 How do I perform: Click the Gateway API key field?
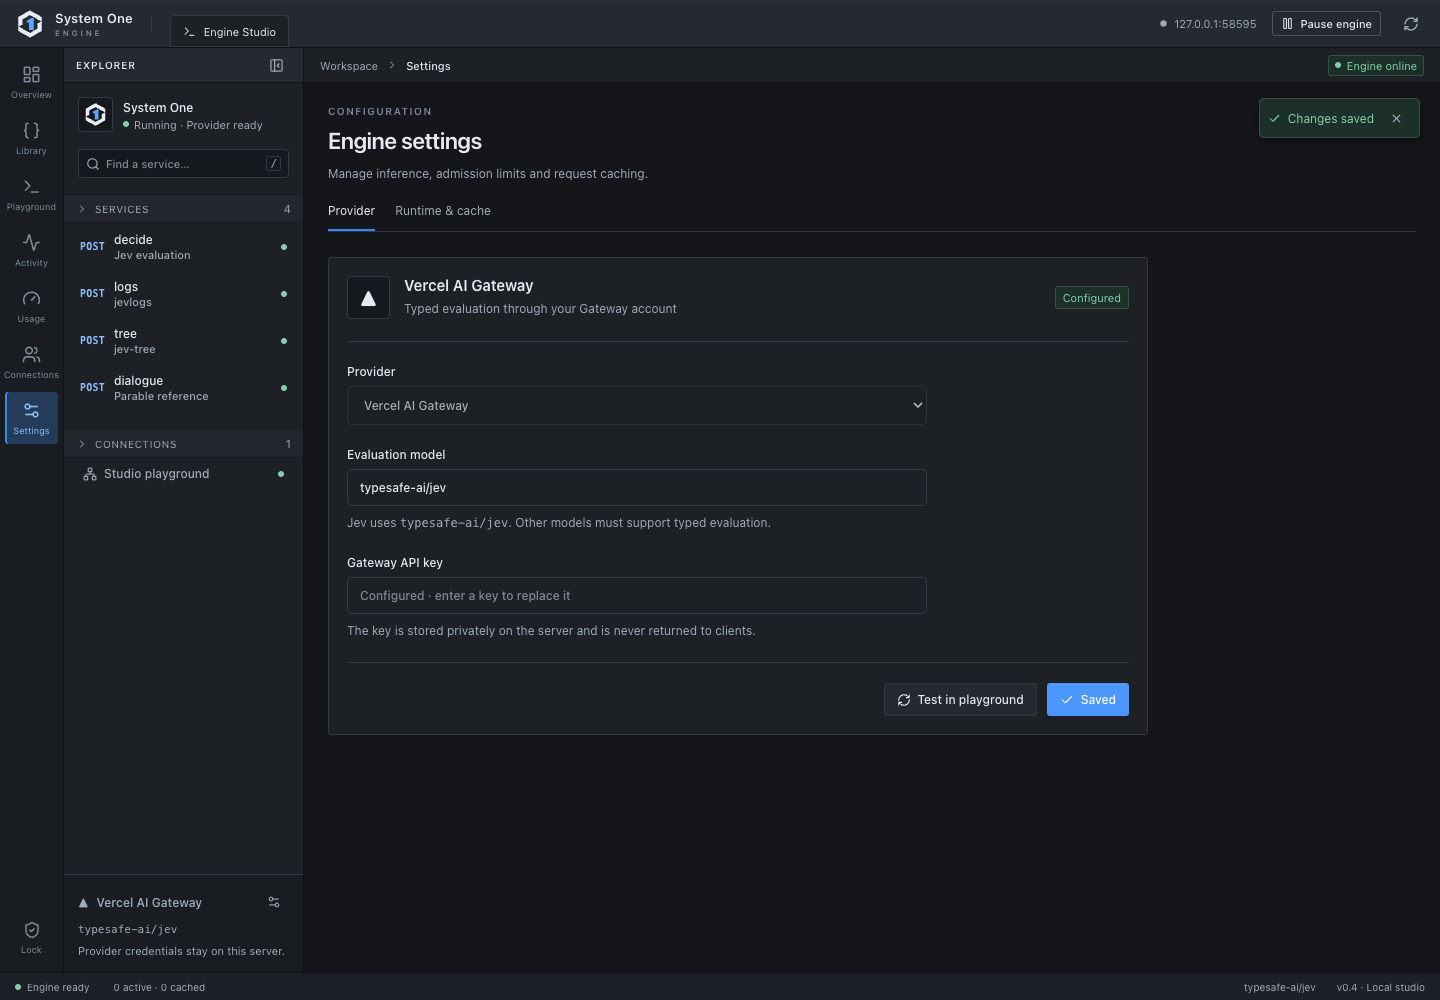pyautogui.click(x=637, y=596)
